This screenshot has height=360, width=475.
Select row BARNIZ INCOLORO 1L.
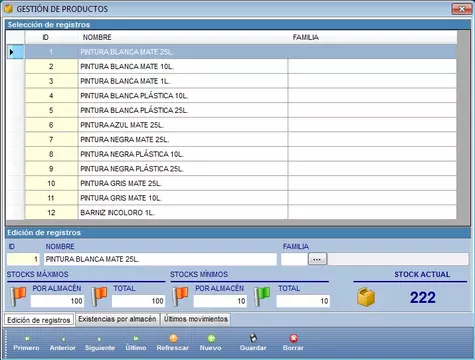[241, 213]
